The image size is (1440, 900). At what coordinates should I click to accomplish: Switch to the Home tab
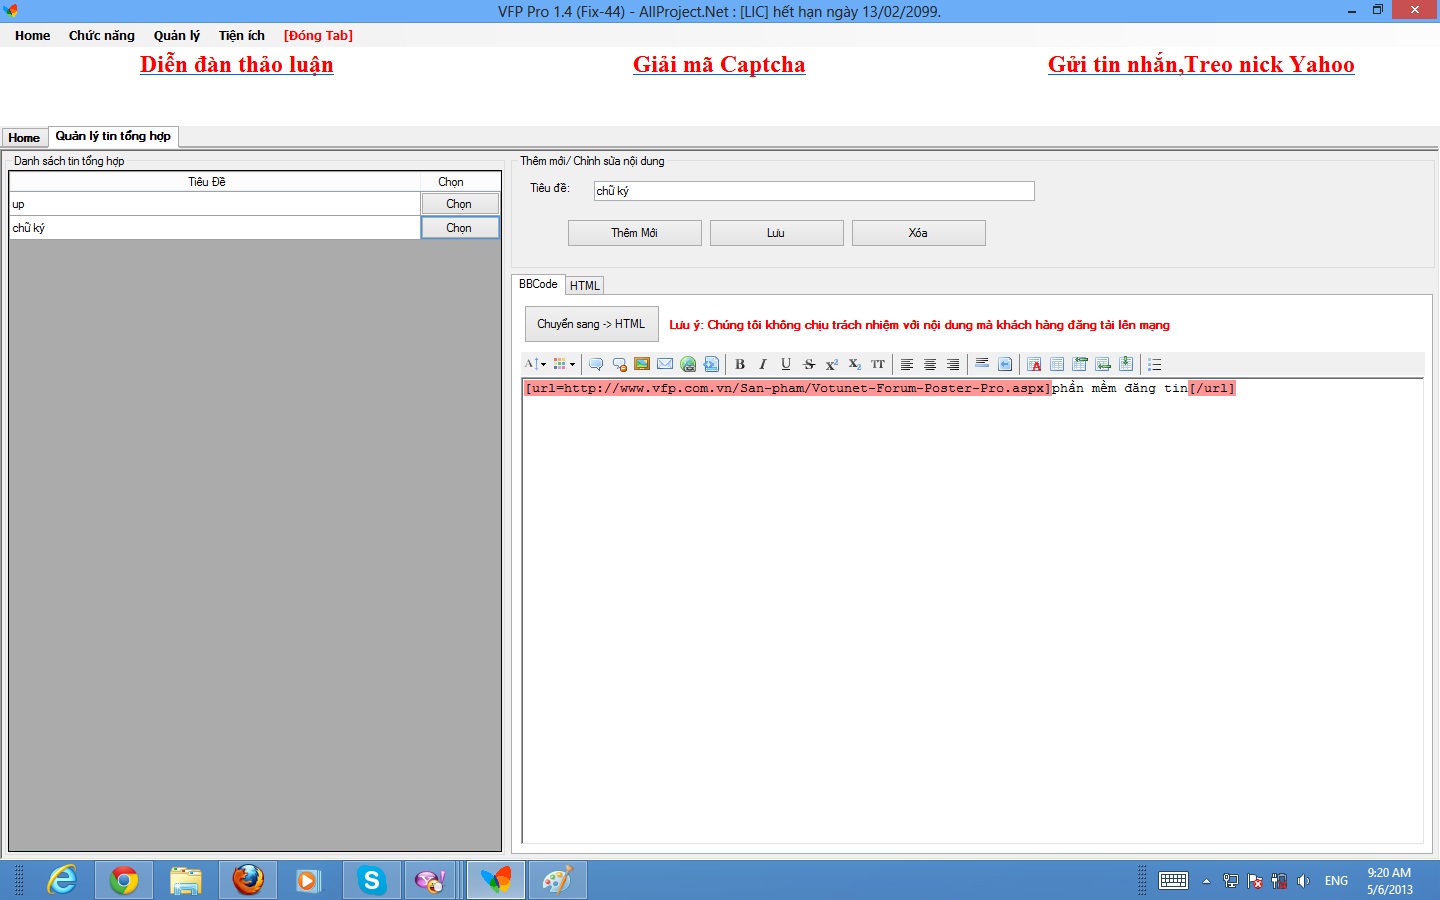tap(24, 138)
